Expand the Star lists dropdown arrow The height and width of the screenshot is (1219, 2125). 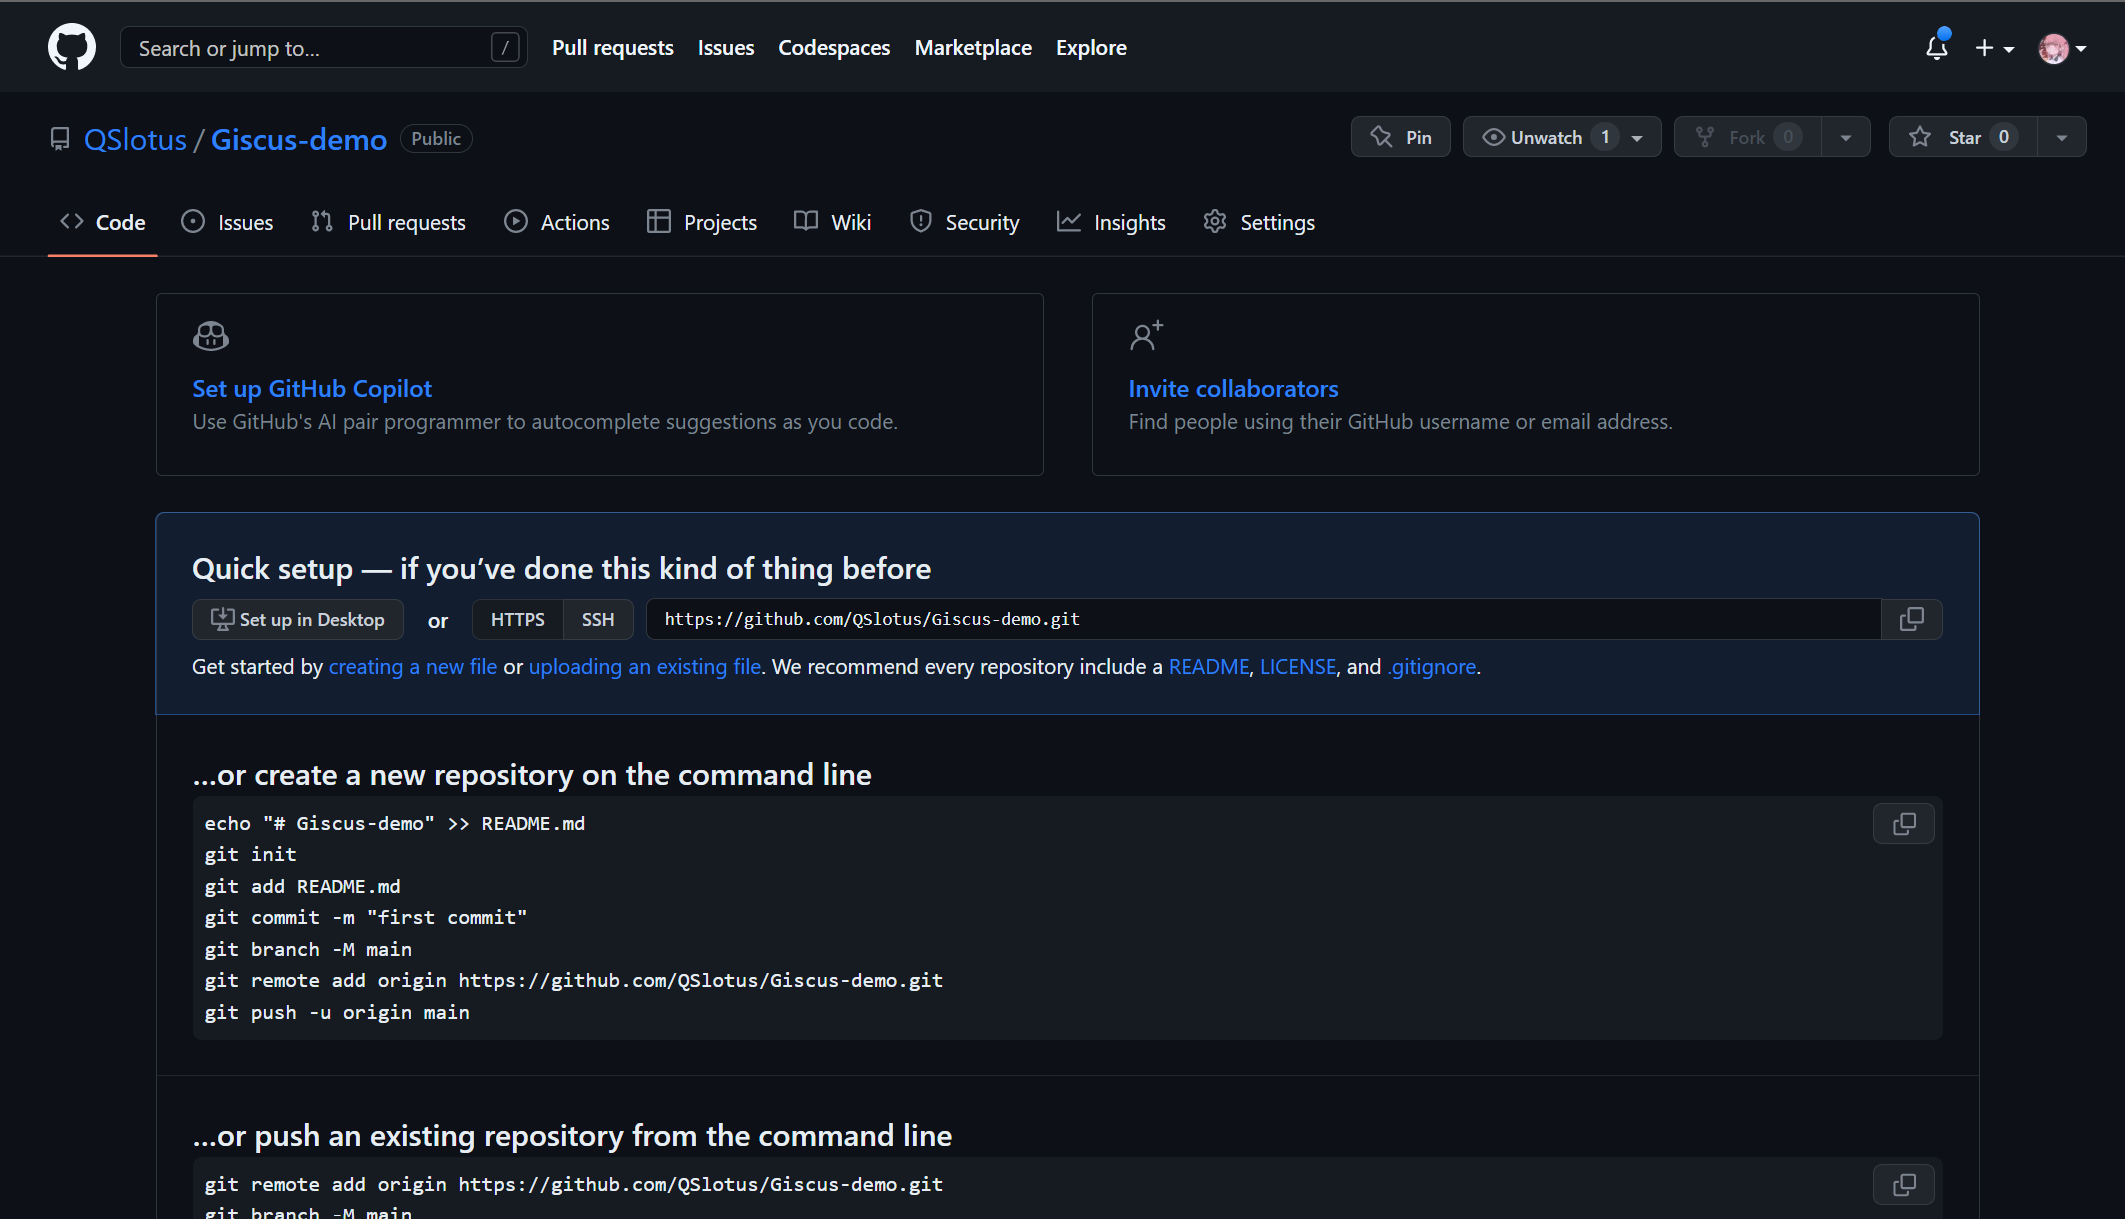pos(2062,138)
